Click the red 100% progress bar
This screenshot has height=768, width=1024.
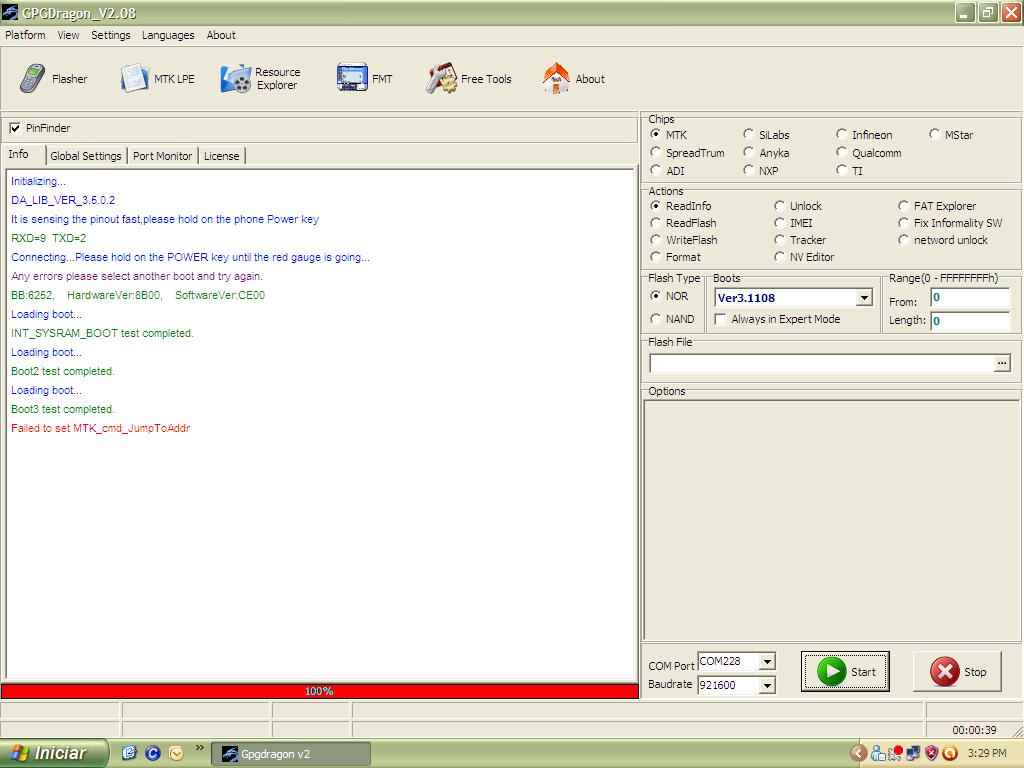click(319, 691)
